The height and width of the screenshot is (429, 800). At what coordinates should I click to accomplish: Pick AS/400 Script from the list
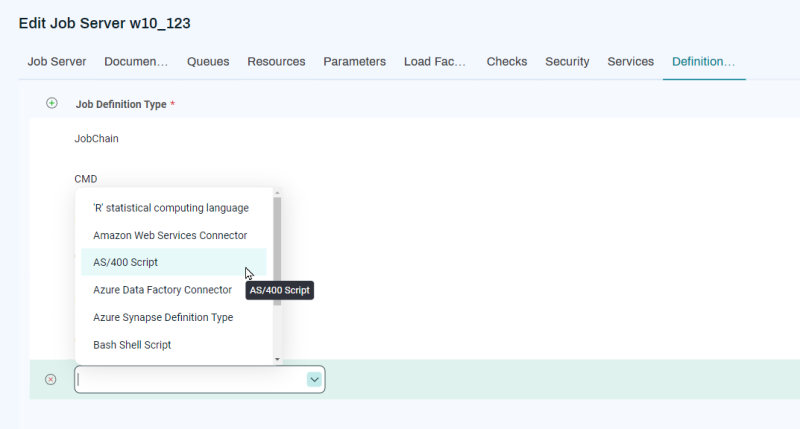click(125, 262)
